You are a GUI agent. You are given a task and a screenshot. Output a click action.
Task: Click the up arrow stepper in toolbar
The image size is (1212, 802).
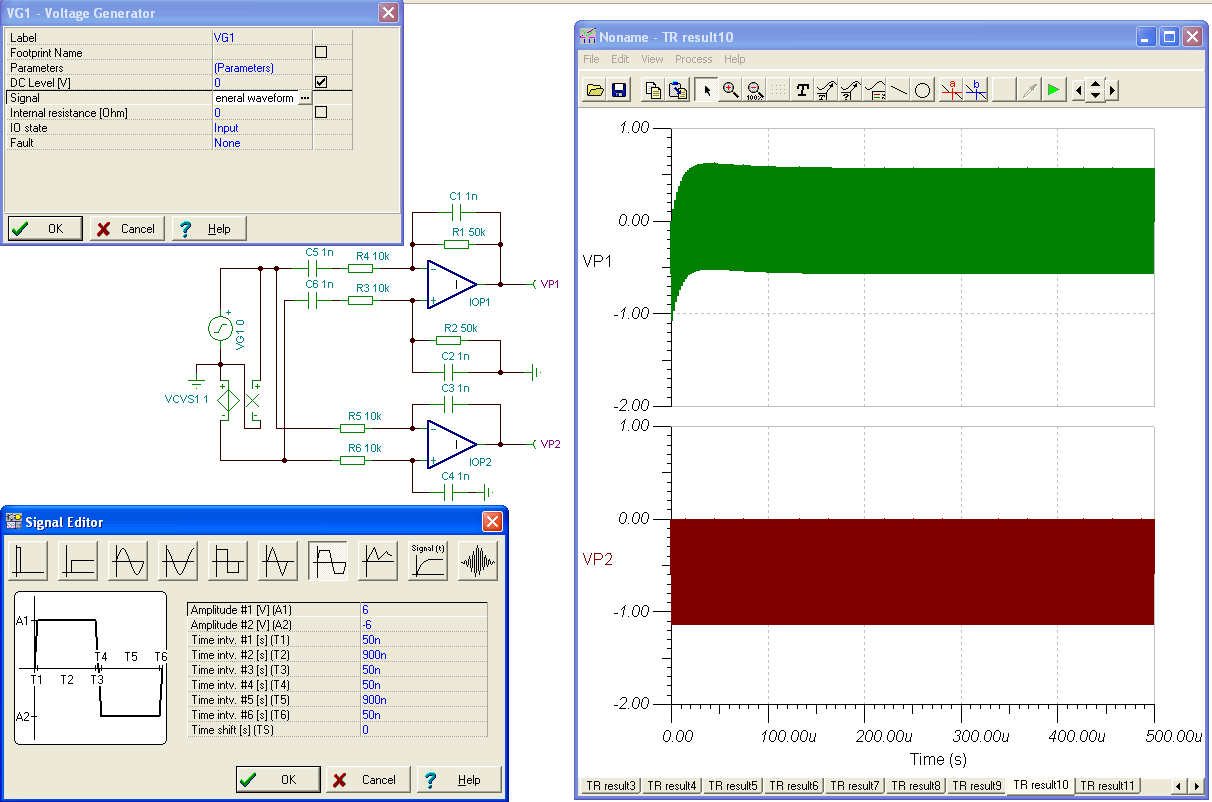tap(1095, 85)
